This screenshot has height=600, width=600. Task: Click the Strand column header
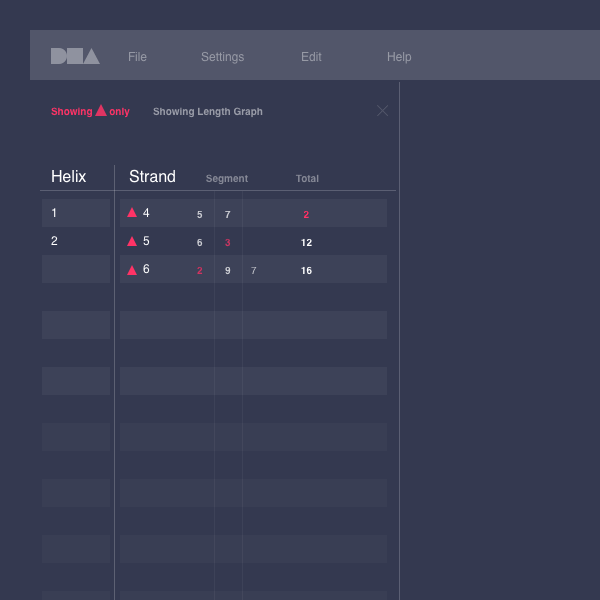(x=152, y=177)
